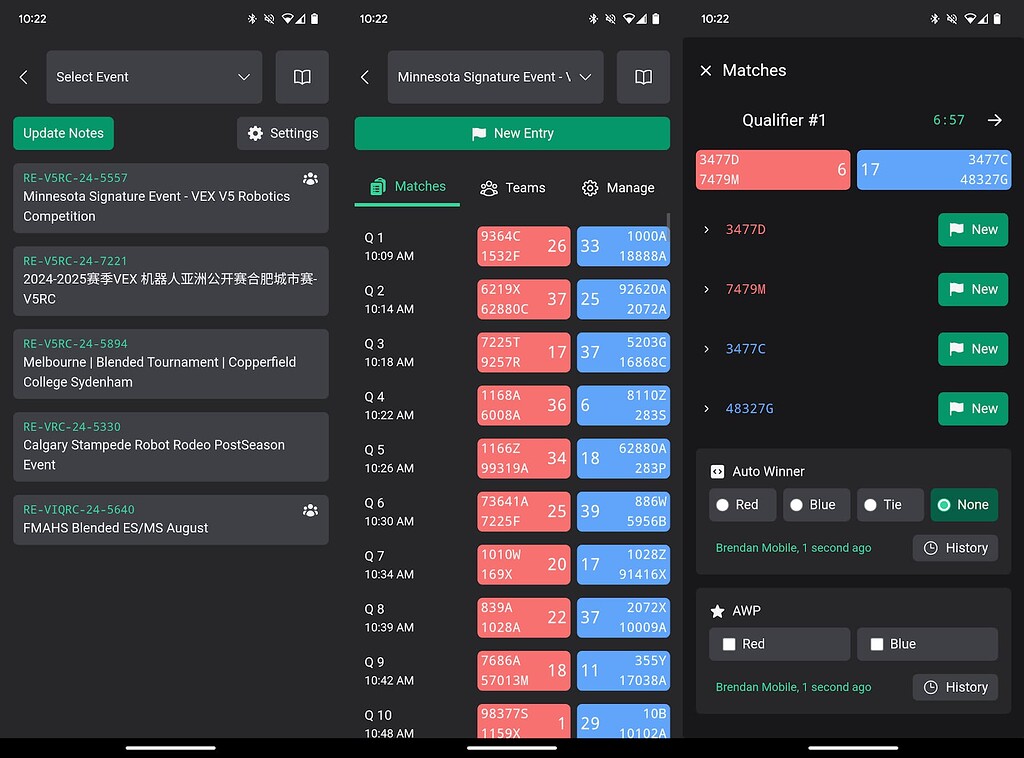Open the Select Event dropdown
The height and width of the screenshot is (758, 1024).
154,77
